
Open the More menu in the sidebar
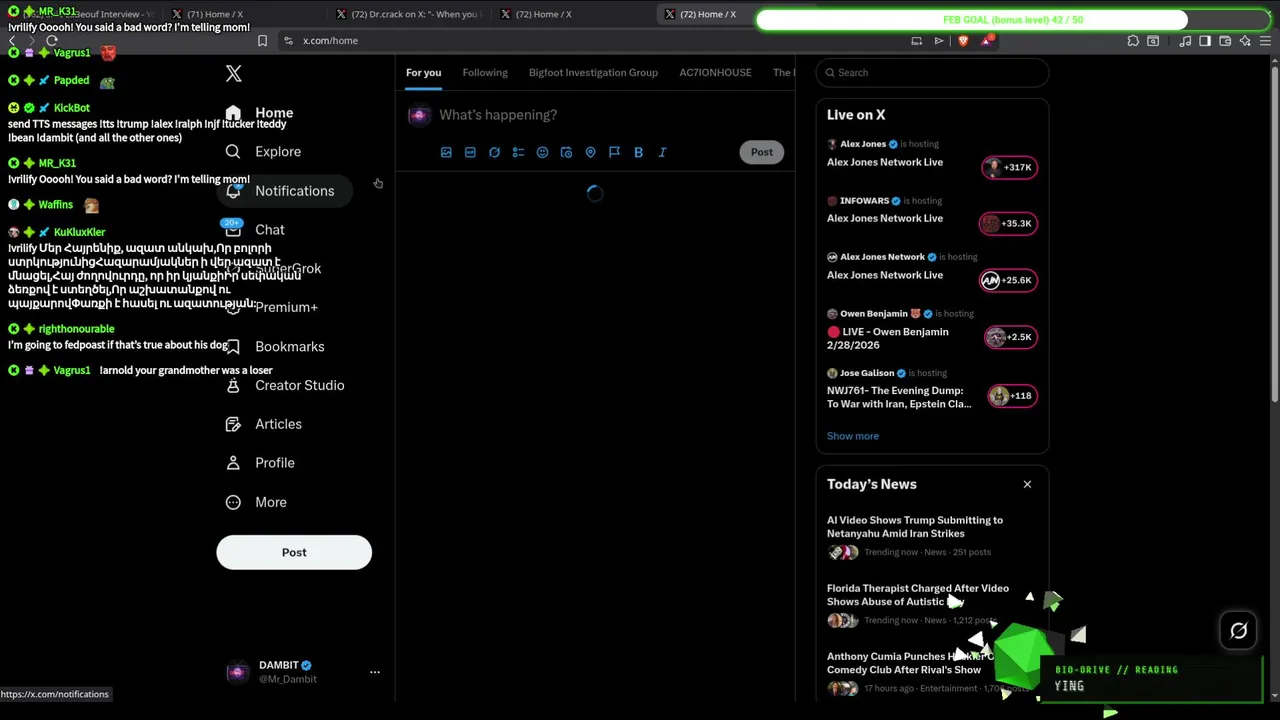pos(256,502)
